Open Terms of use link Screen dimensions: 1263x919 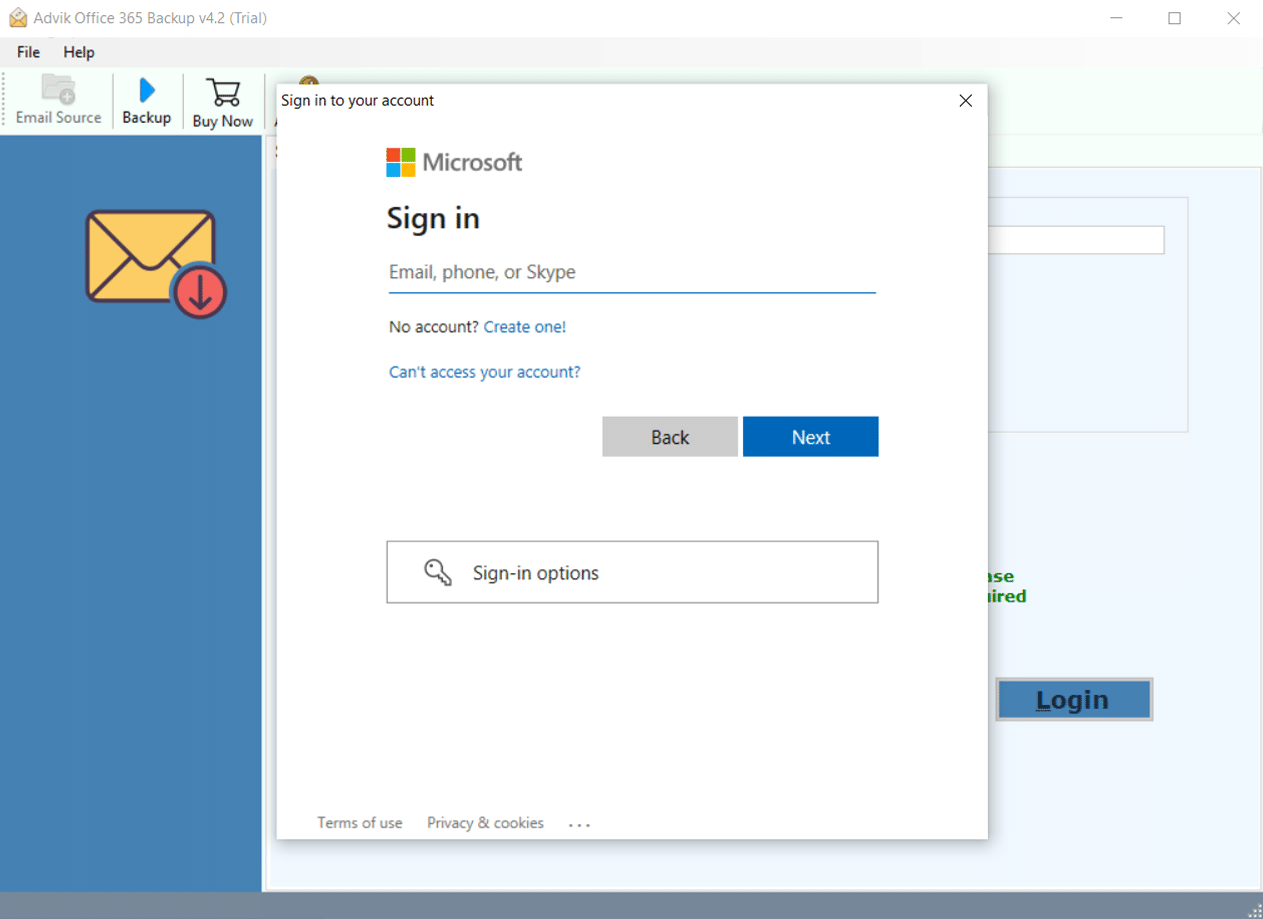[360, 823]
